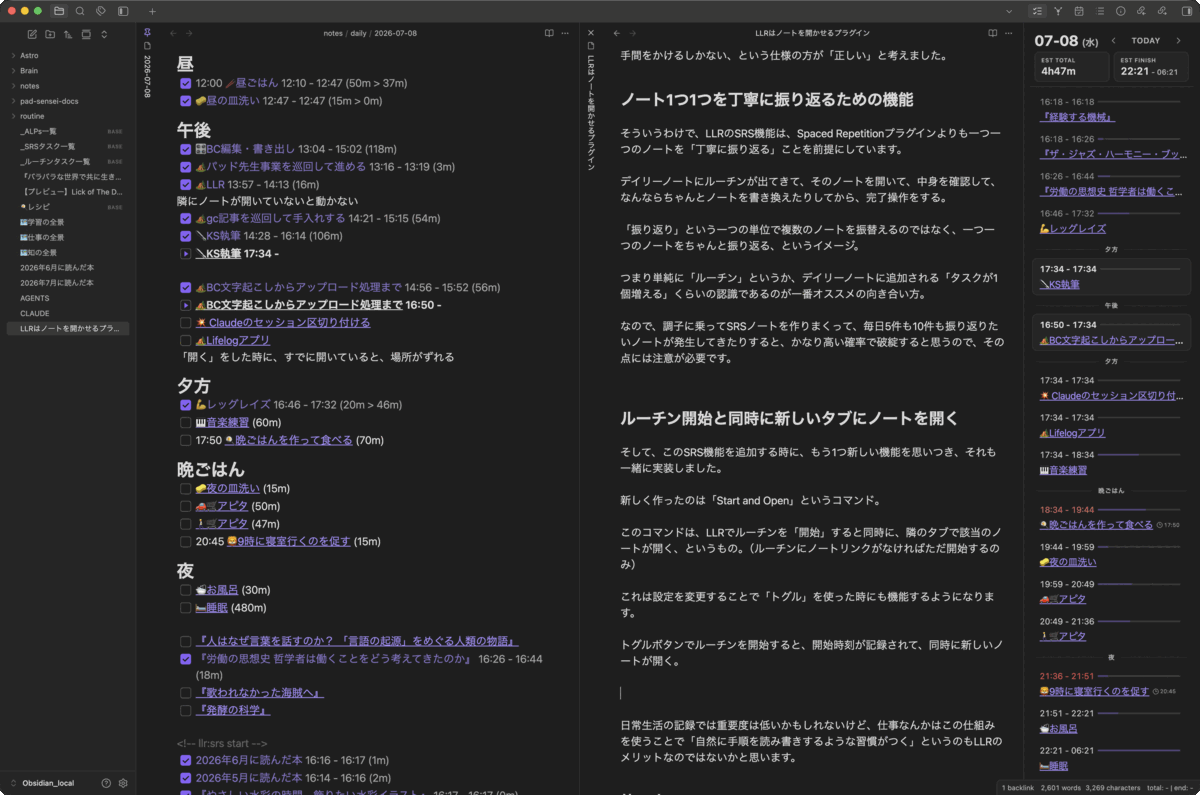Open the search sidebar tab
The height and width of the screenshot is (795, 1200).
point(80,11)
